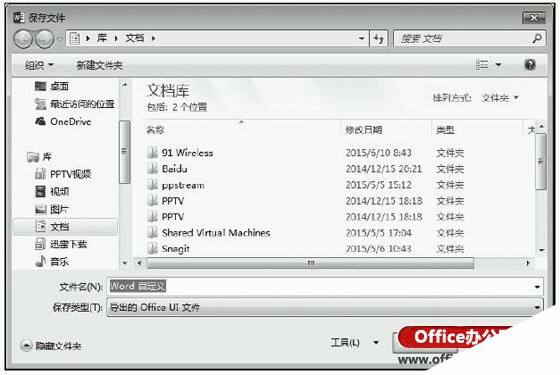Click the 文件名 input field
Screen dimensions: 560x375
pyautogui.click(x=320, y=286)
